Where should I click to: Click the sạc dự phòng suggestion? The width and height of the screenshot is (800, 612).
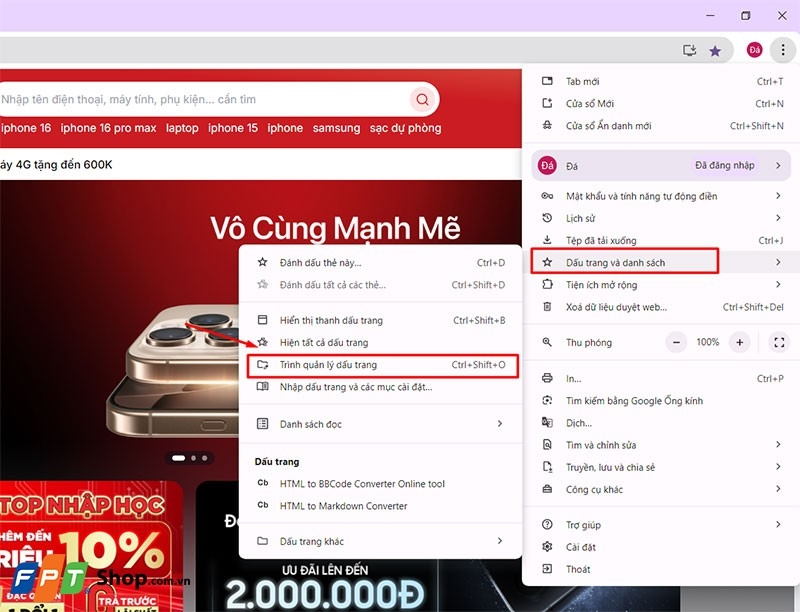(x=406, y=128)
